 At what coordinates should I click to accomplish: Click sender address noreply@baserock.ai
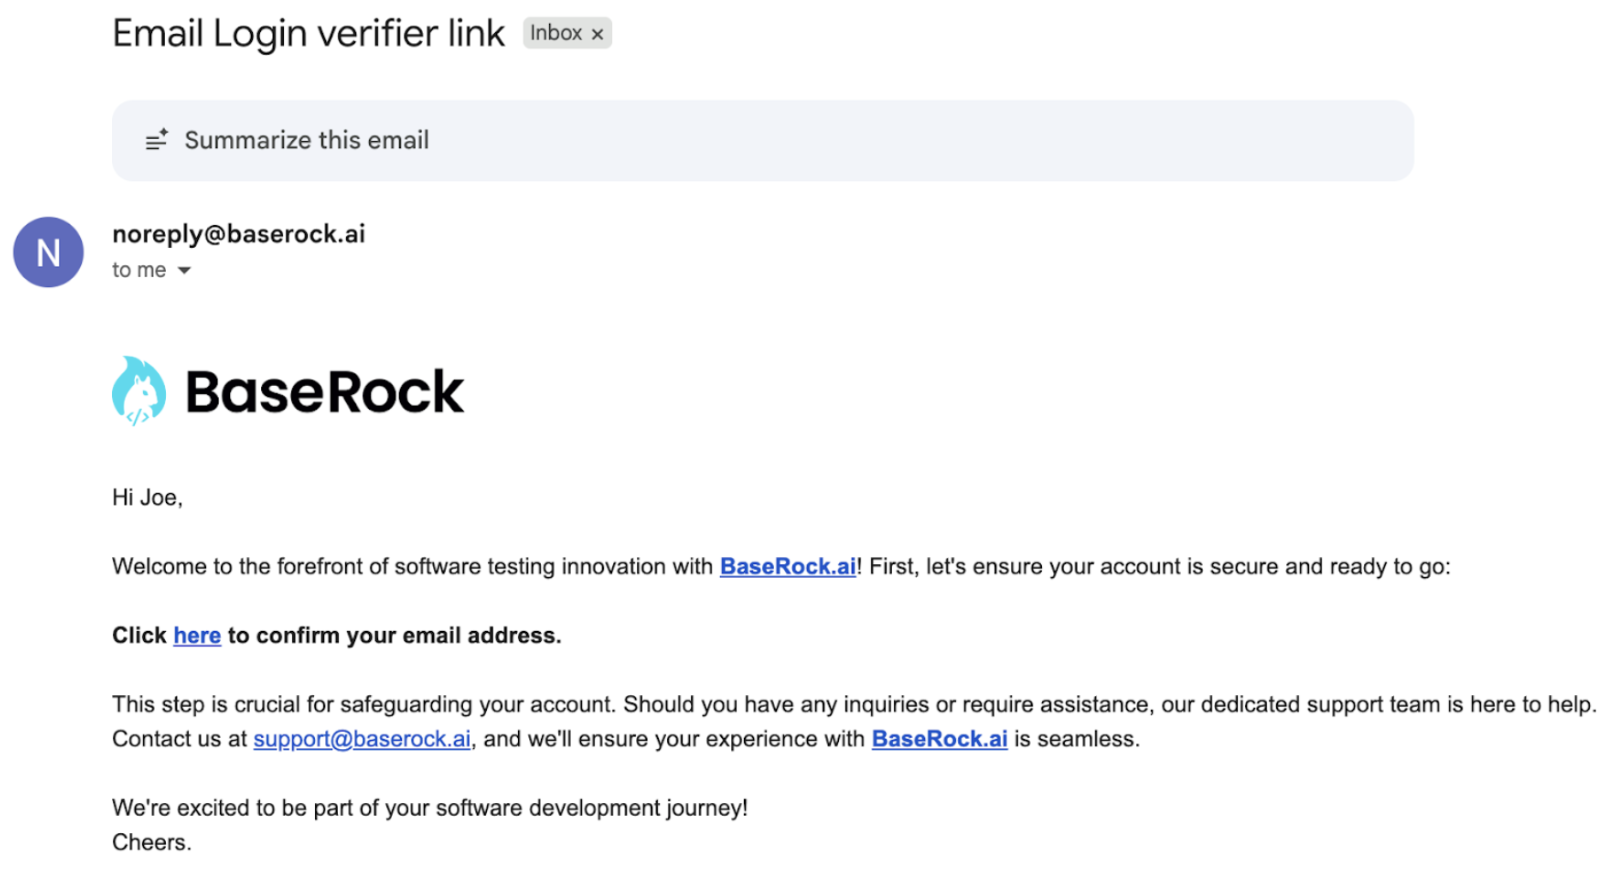pyautogui.click(x=238, y=234)
